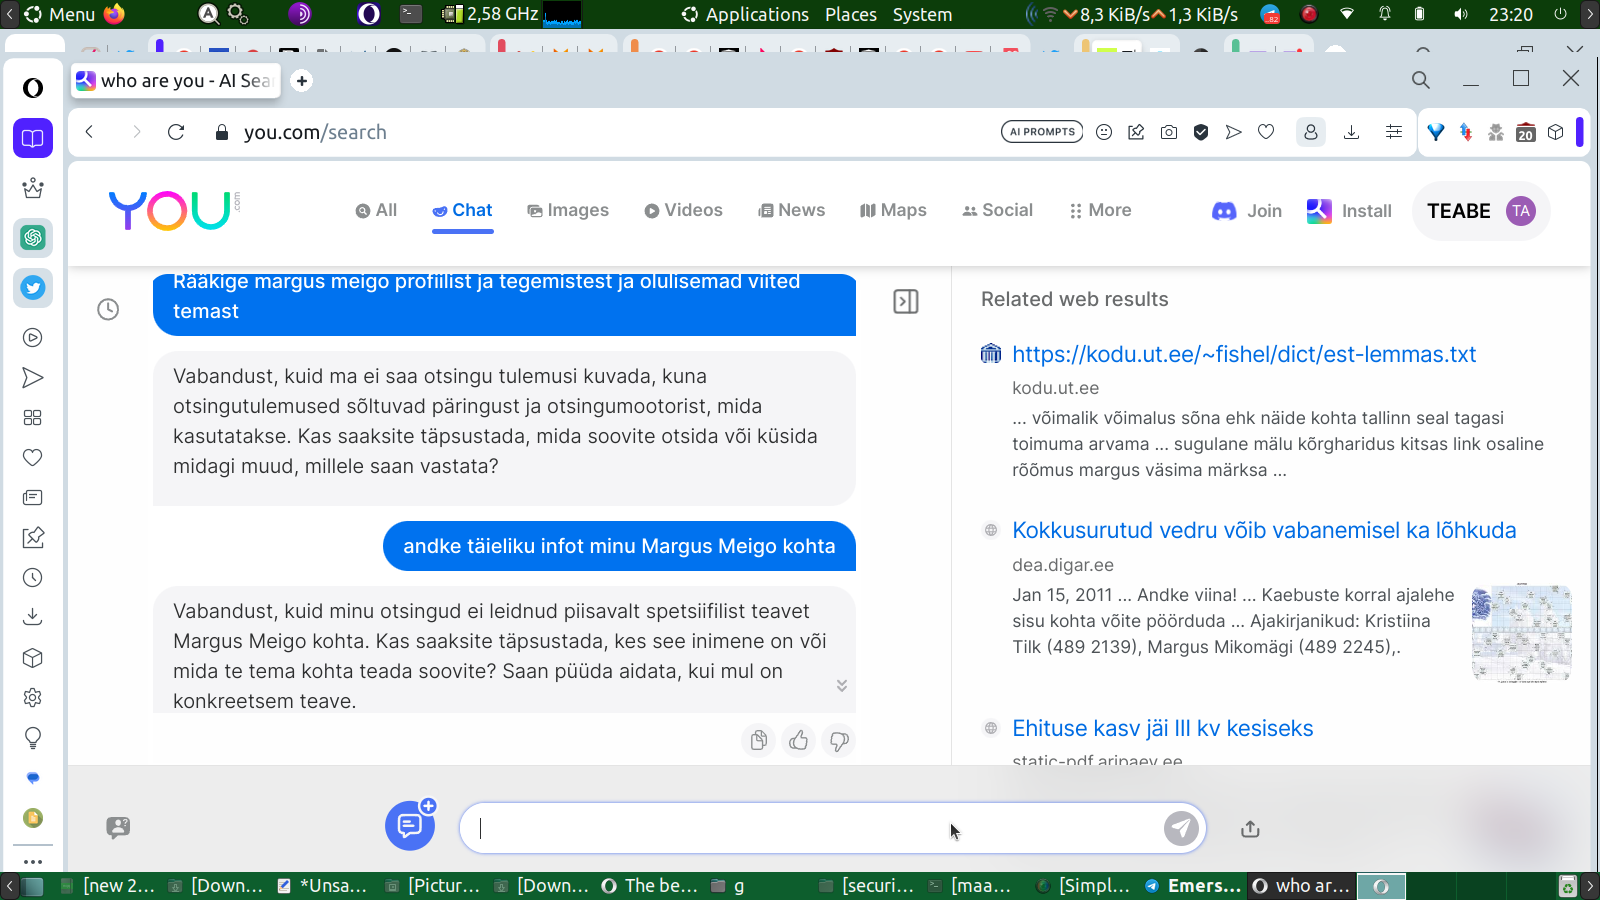Viewport: 1600px width, 900px height.
Task: Click the AI PROMPTS button in address bar
Action: [x=1042, y=132]
